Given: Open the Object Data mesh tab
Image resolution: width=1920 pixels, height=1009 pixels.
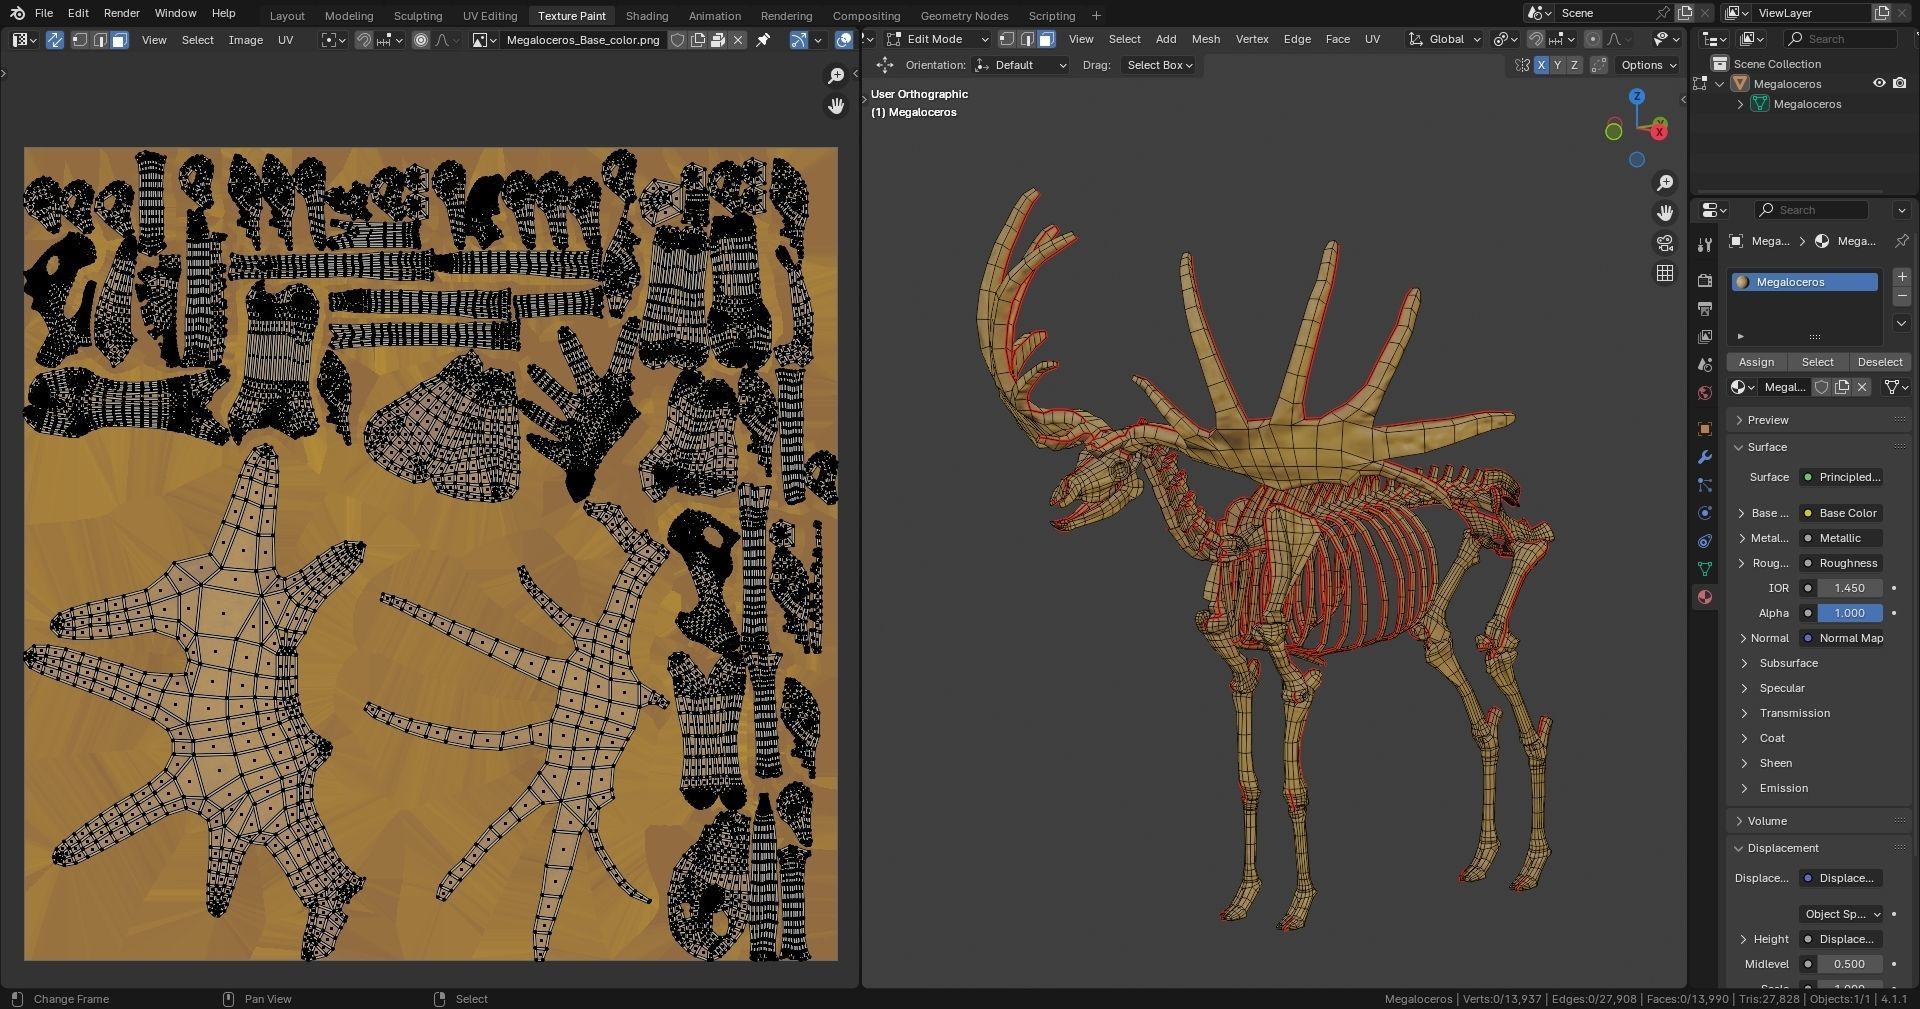Looking at the screenshot, I should [1705, 569].
